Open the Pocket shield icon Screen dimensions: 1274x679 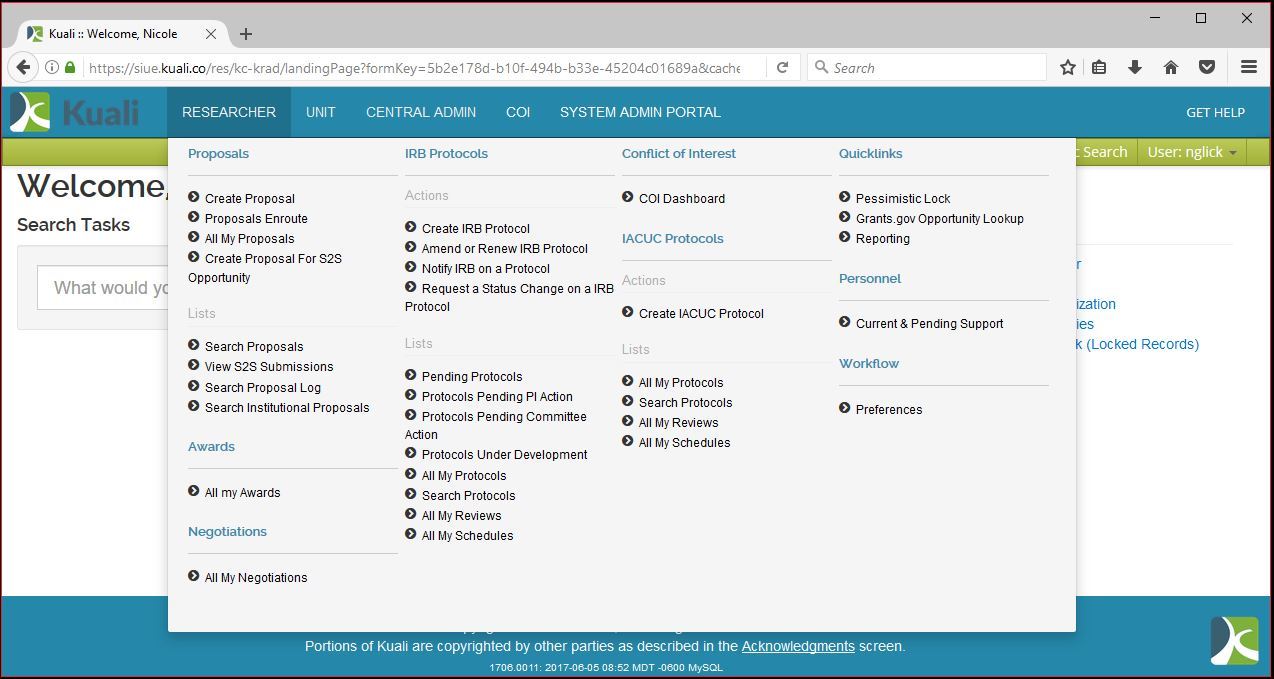tap(1207, 67)
